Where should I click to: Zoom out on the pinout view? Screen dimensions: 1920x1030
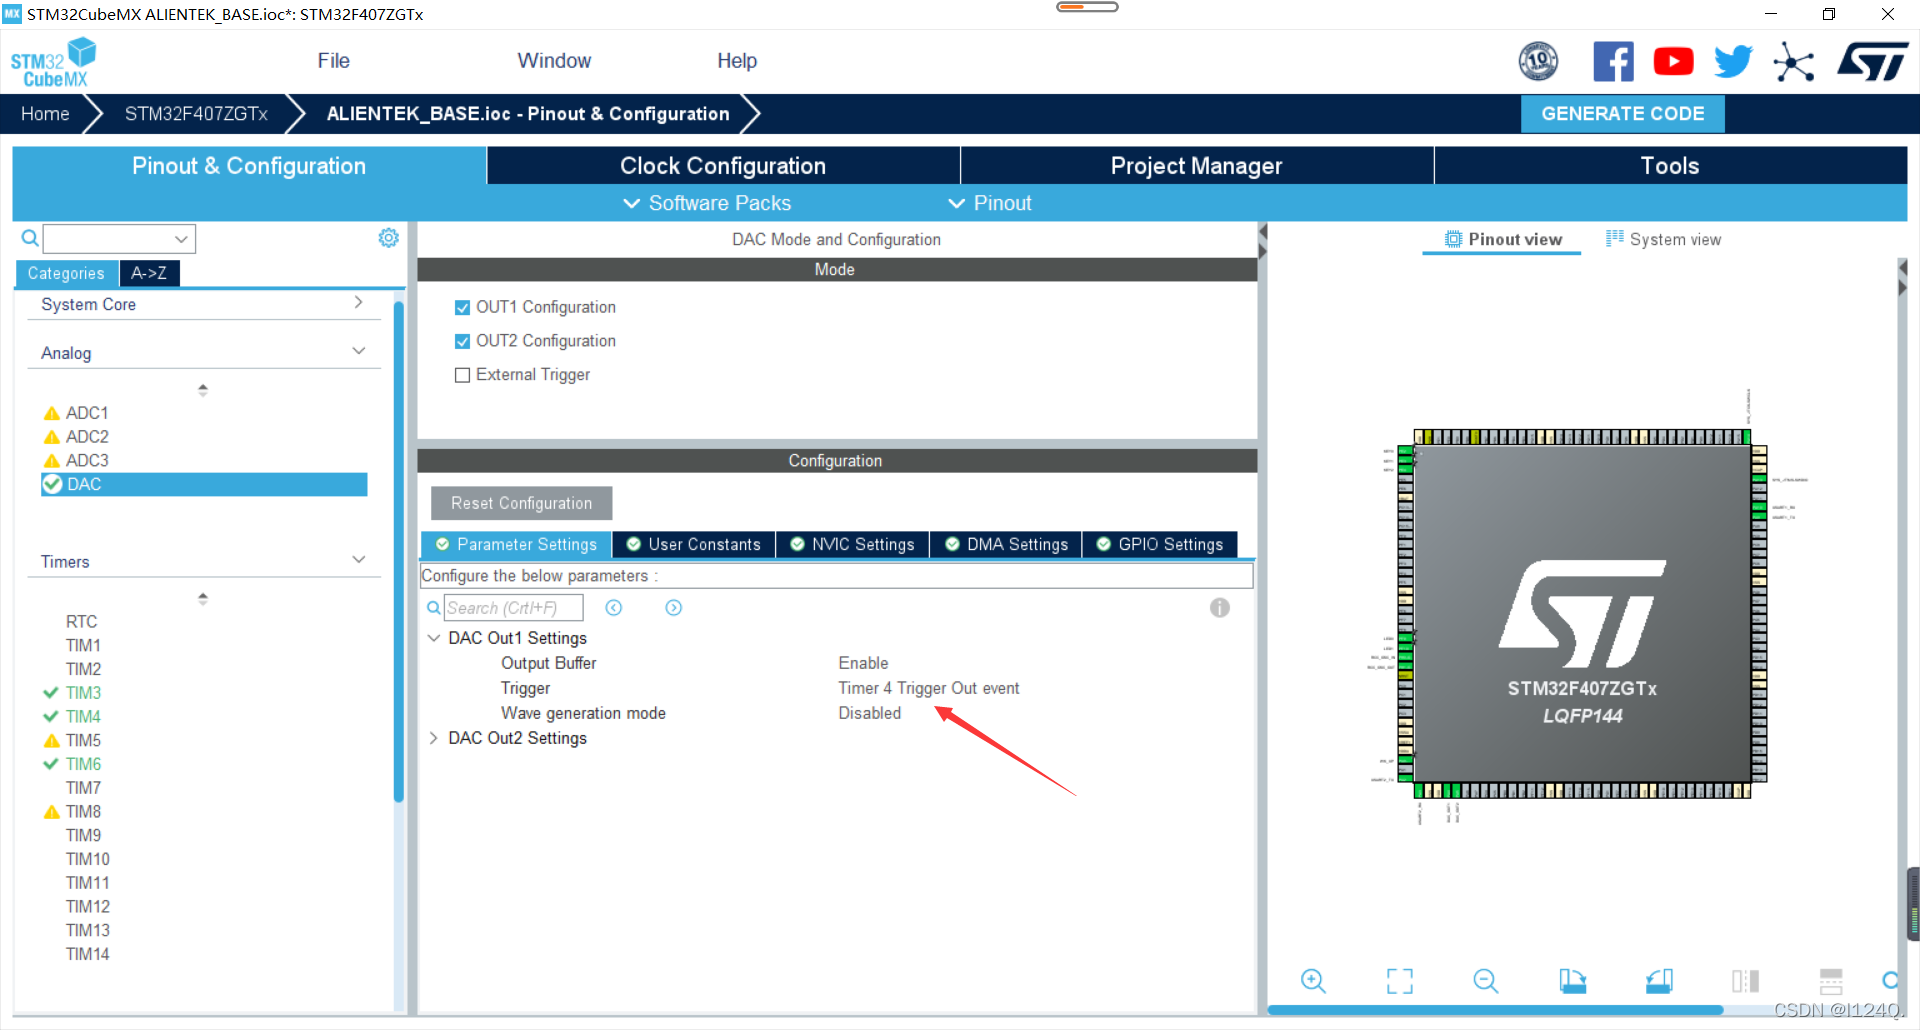[1486, 981]
